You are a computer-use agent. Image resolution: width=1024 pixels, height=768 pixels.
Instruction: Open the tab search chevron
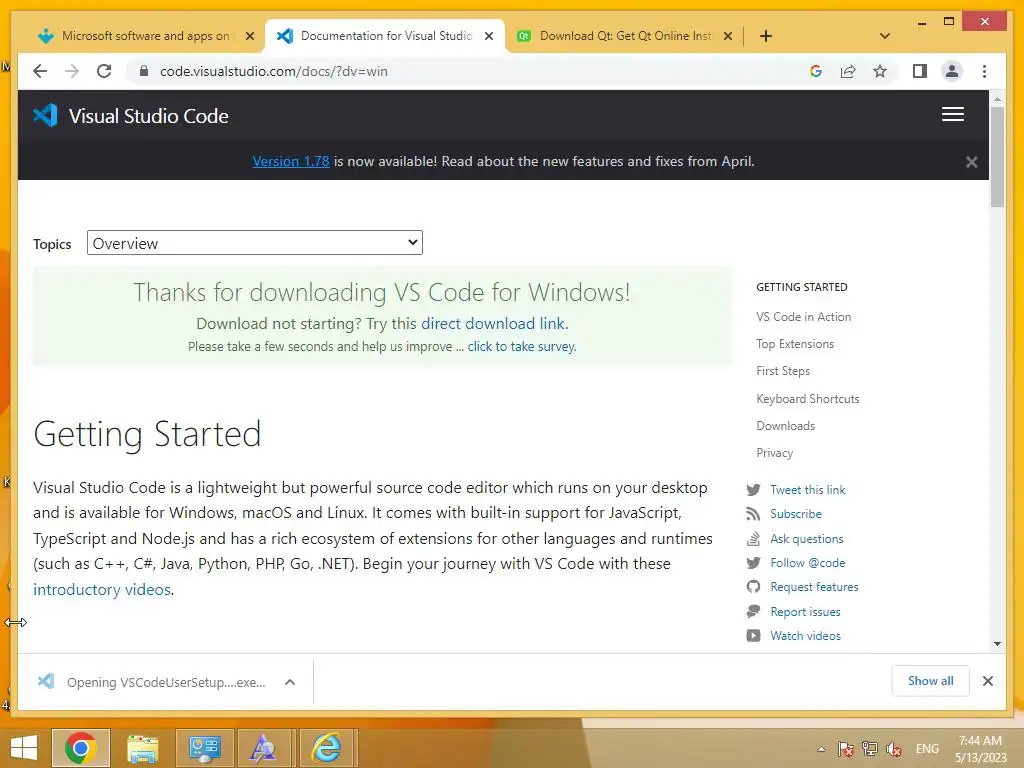point(885,36)
